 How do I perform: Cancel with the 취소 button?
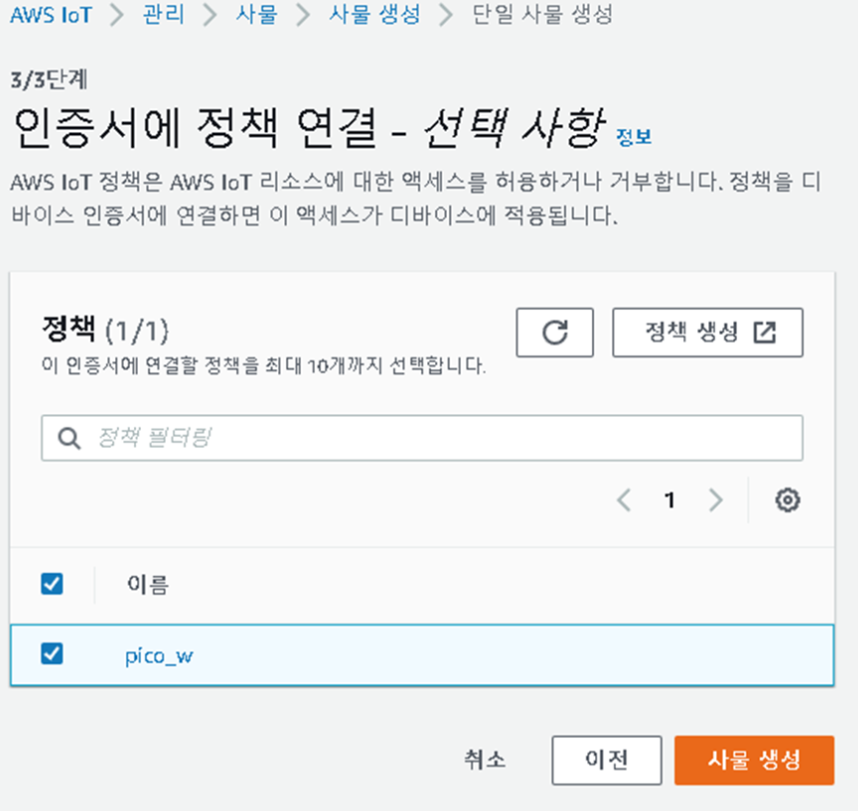(x=485, y=760)
